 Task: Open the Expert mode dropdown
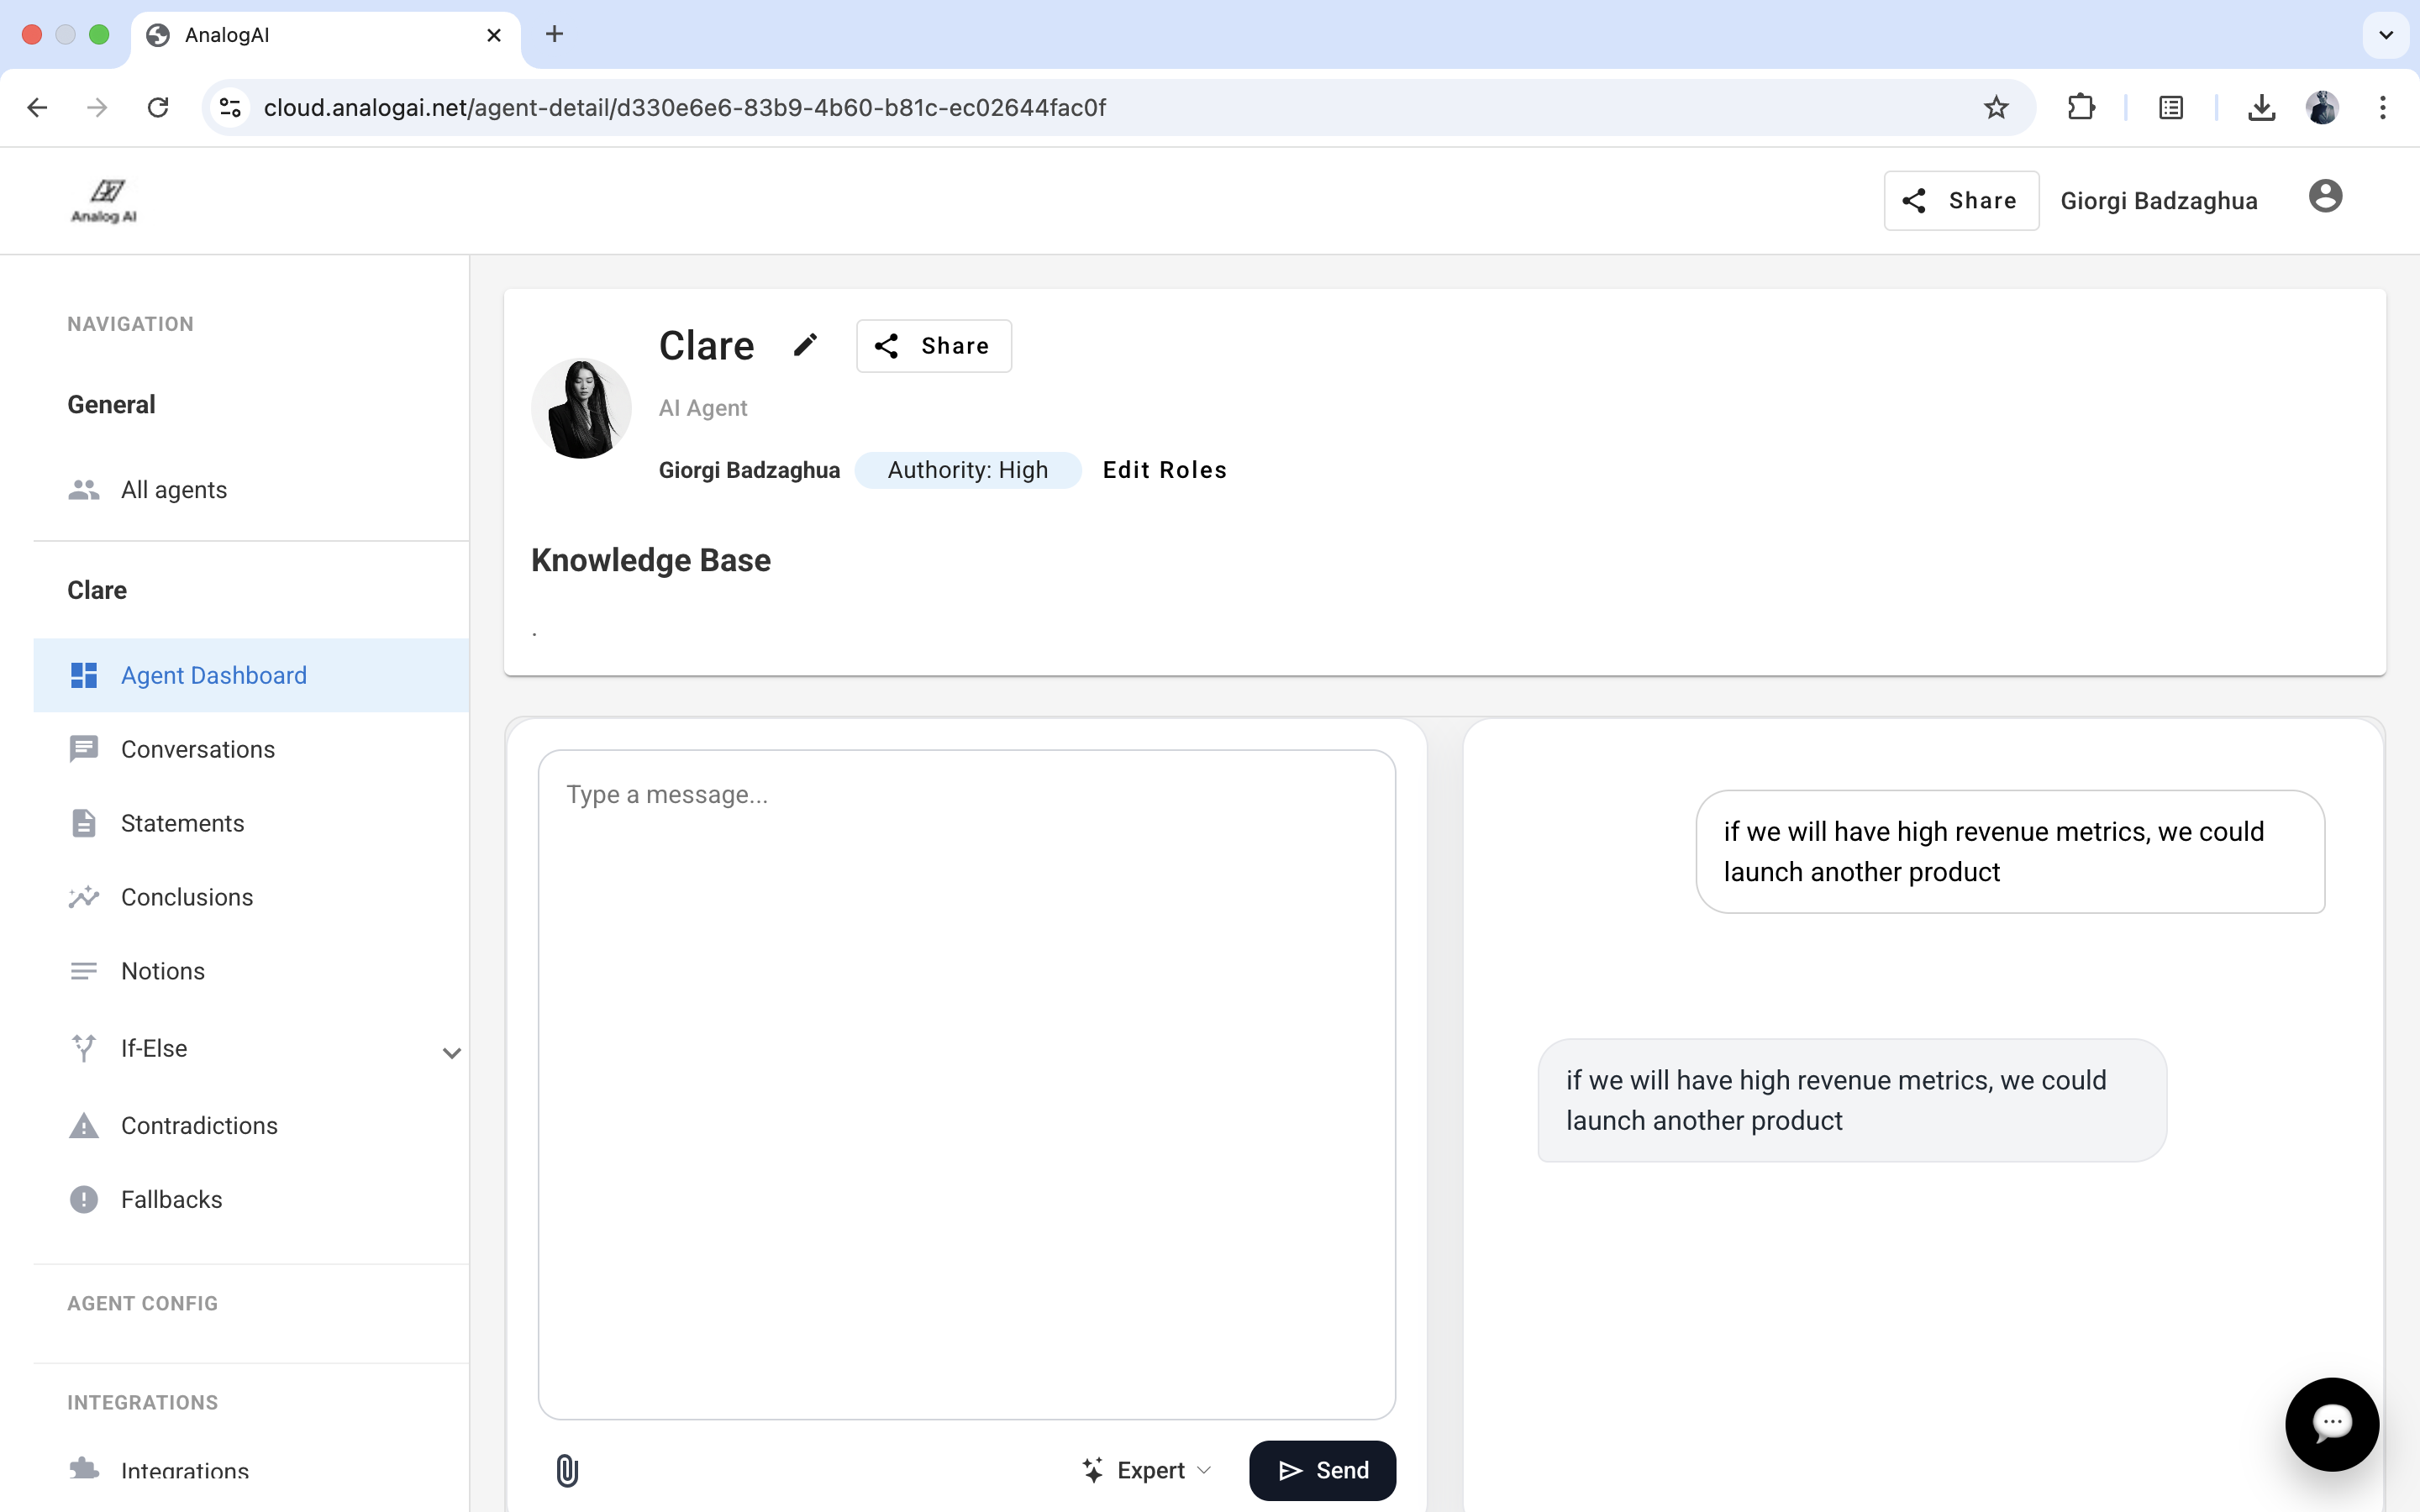1147,1470
